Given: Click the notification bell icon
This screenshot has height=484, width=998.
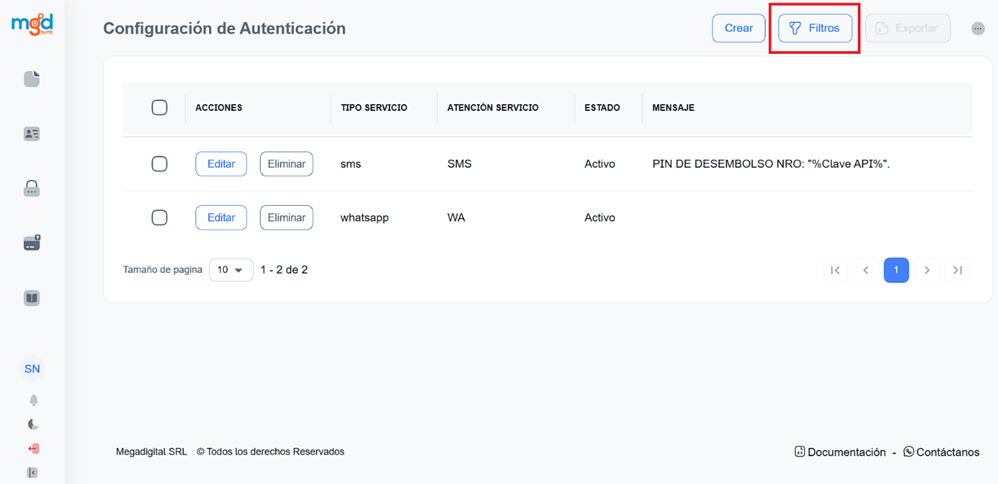Looking at the screenshot, I should tap(33, 400).
